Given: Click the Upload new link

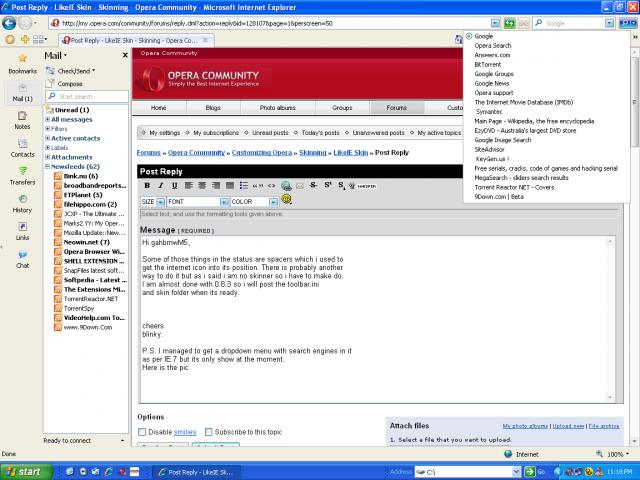Looking at the screenshot, I should (568, 426).
